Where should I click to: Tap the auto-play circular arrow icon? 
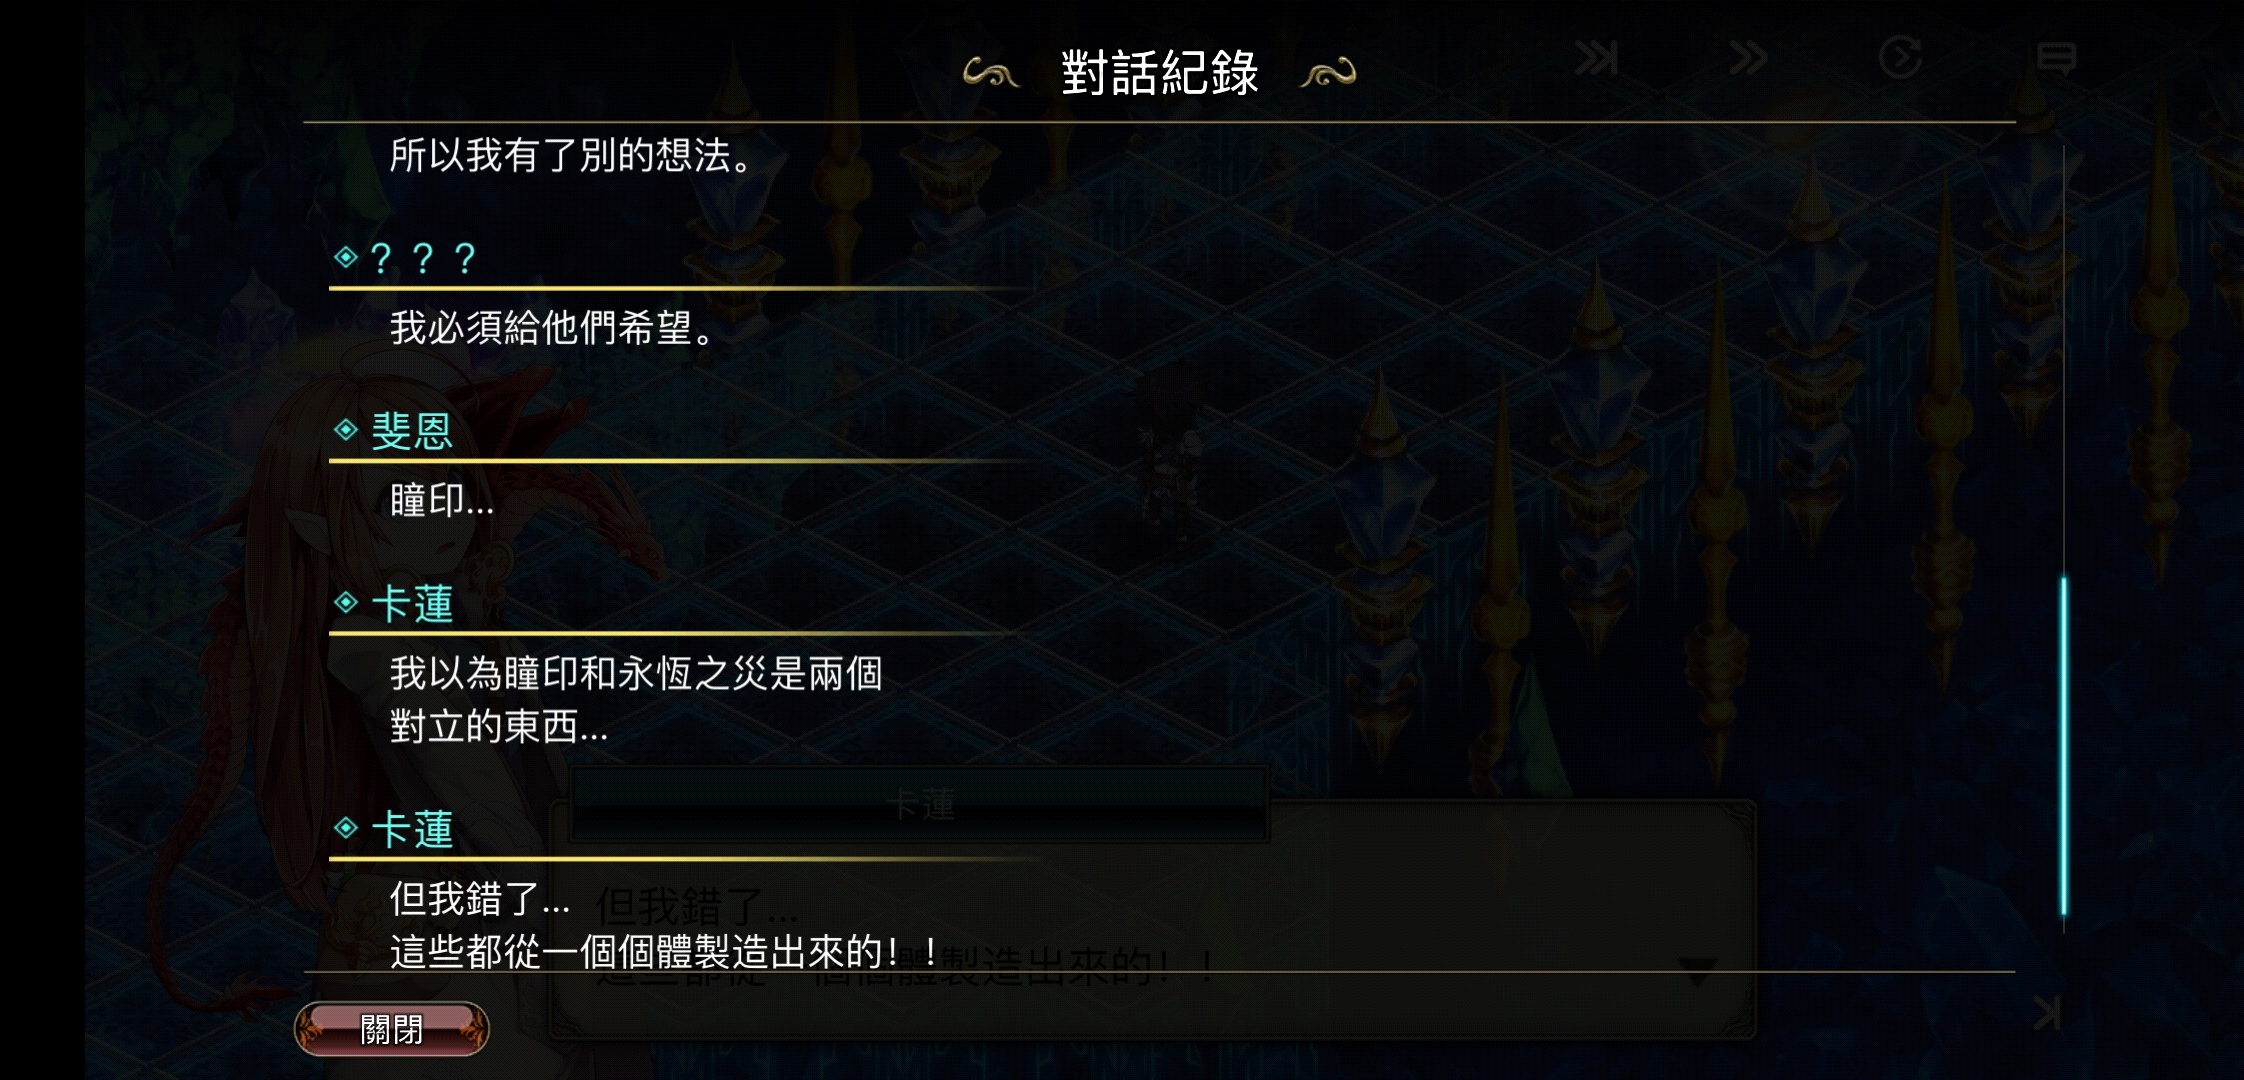tap(1900, 57)
